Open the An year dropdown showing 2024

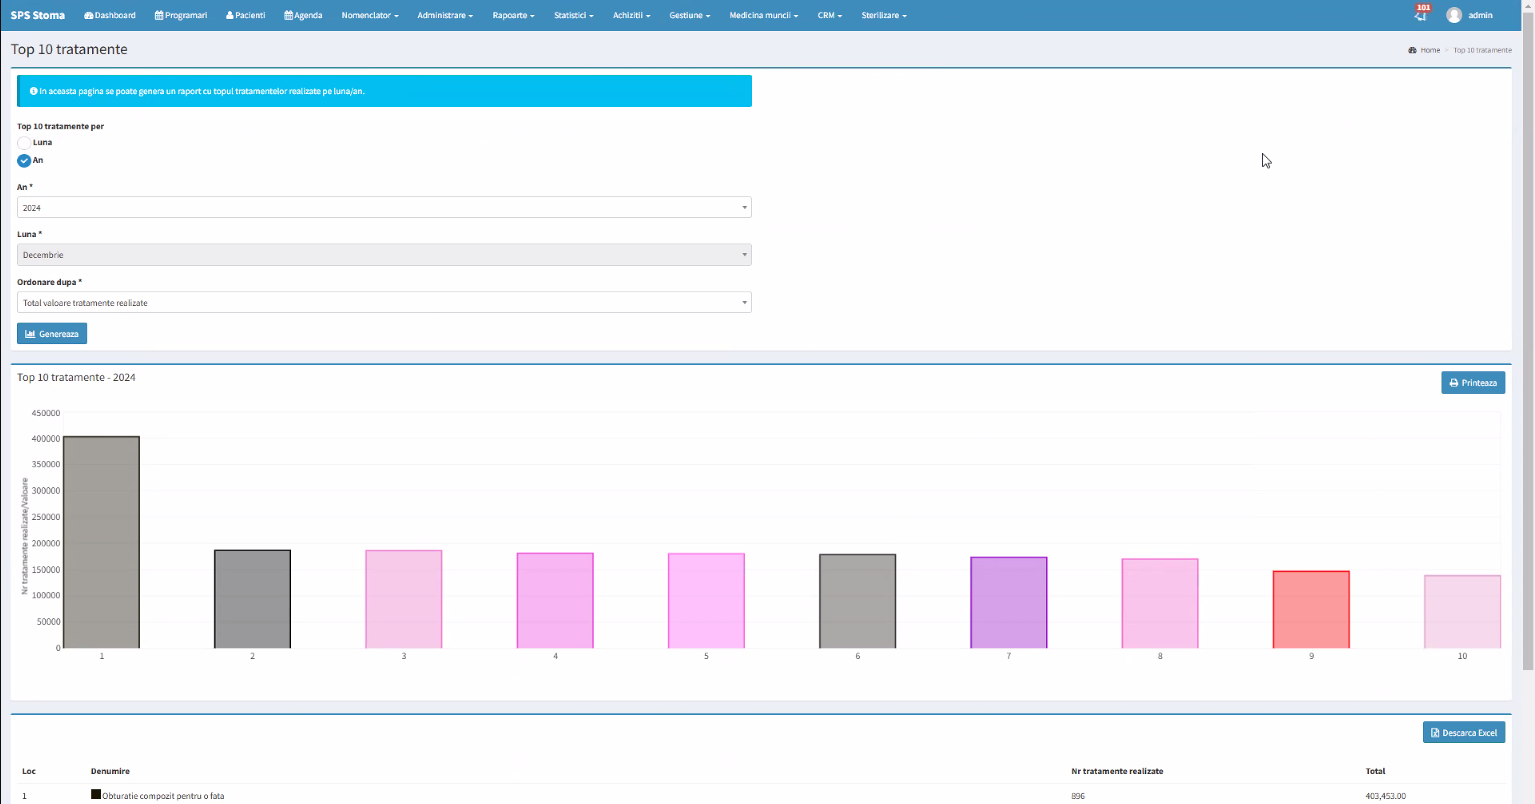[x=384, y=207]
